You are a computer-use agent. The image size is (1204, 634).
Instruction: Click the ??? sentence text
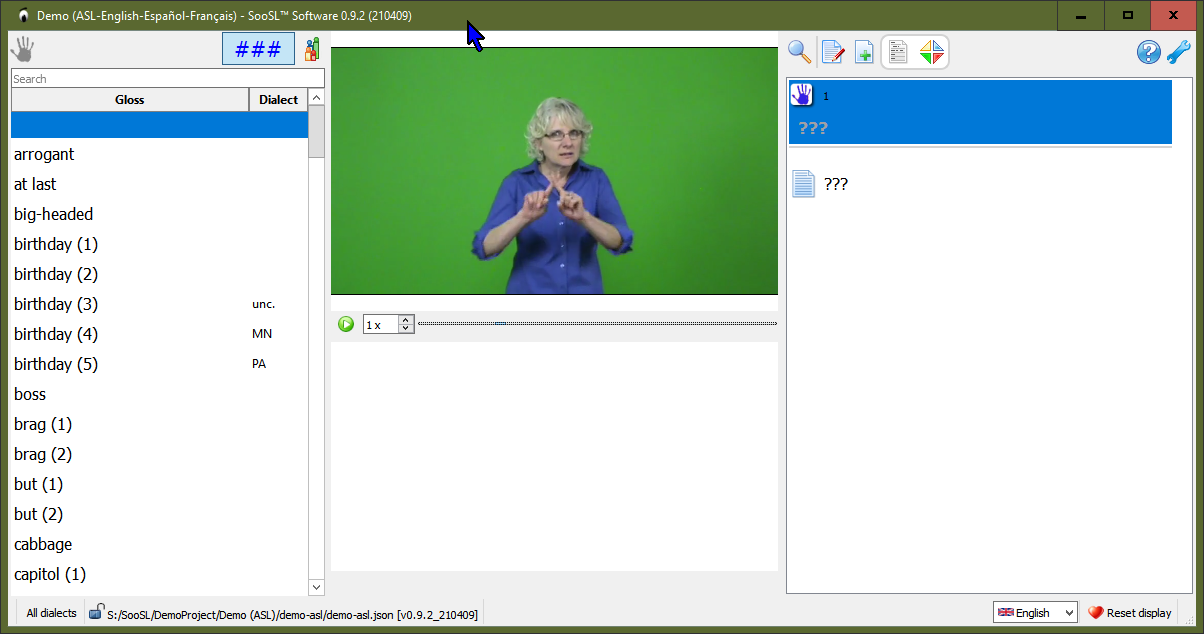836,184
